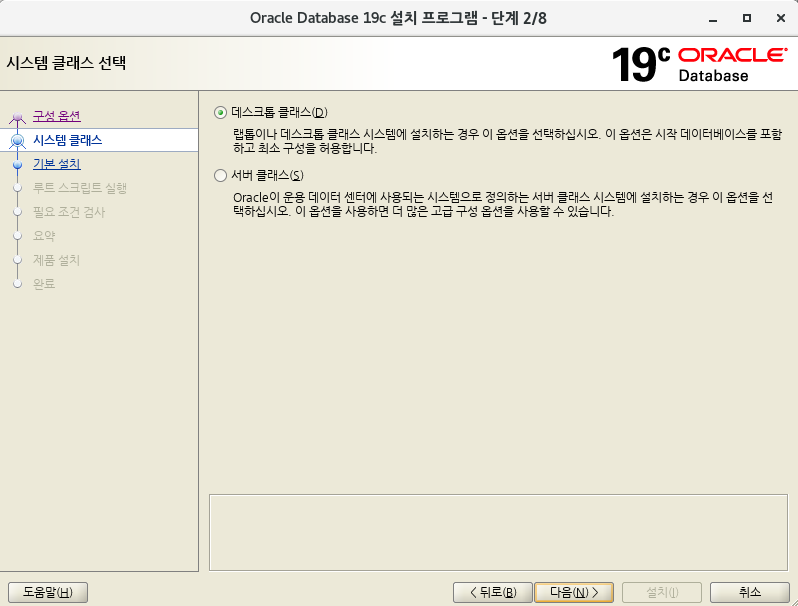
Task: Go back with the 뒤로(B) button
Action: click(493, 592)
